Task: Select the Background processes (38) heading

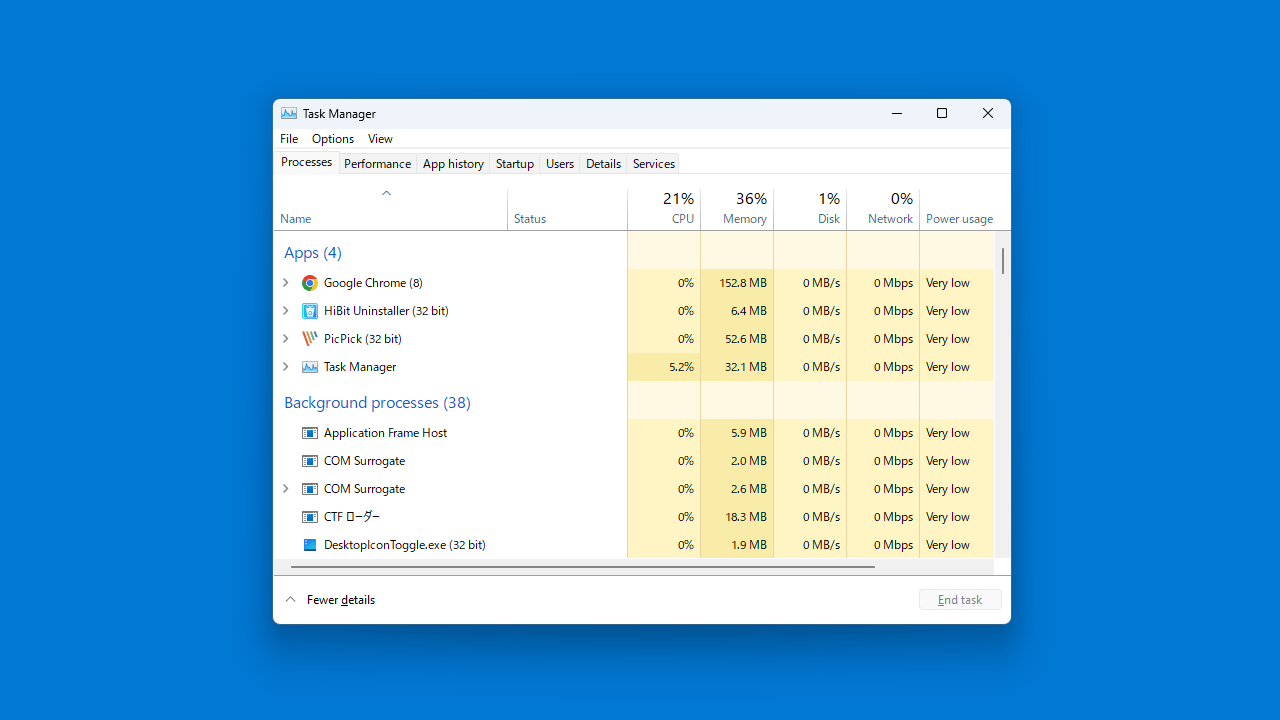Action: click(x=377, y=403)
